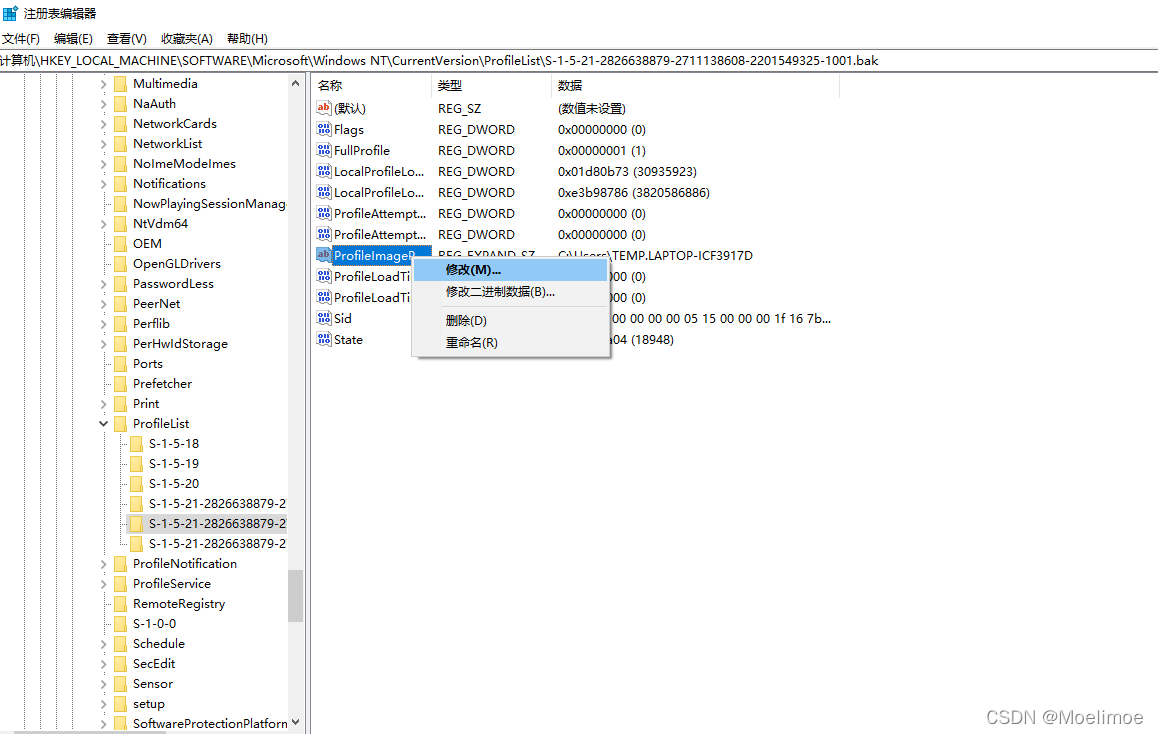Expand the Schedule tree node
This screenshot has width=1158, height=734.
(103, 644)
